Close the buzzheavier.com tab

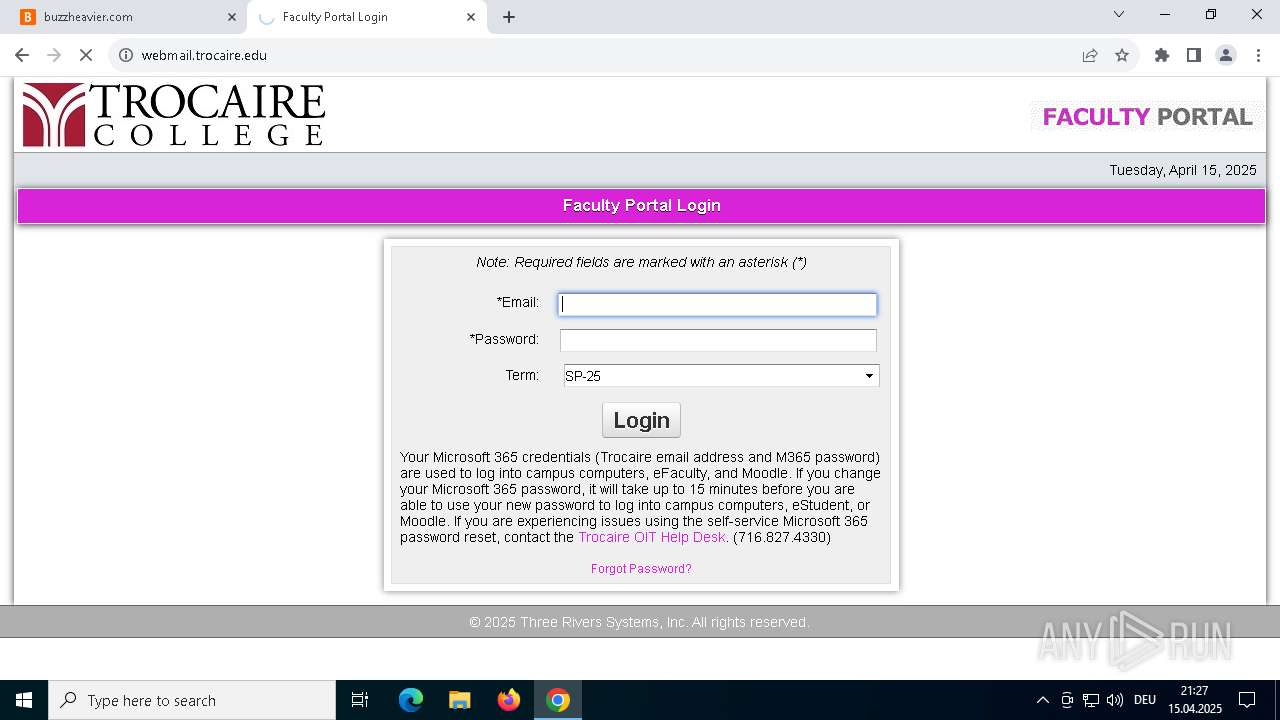[232, 17]
